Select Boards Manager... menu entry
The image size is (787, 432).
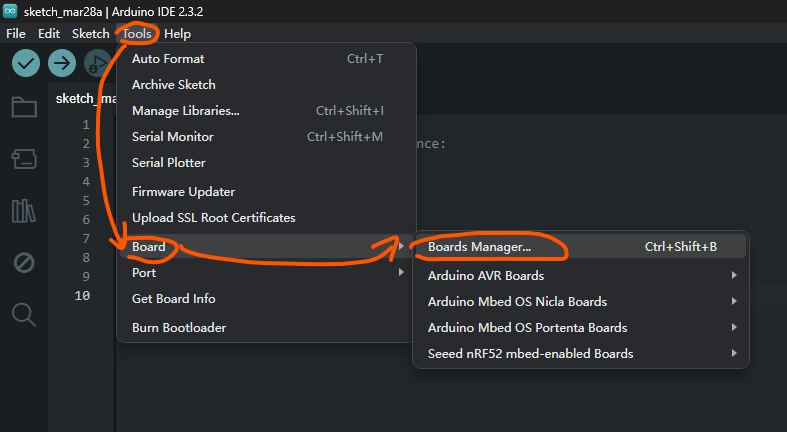click(480, 246)
